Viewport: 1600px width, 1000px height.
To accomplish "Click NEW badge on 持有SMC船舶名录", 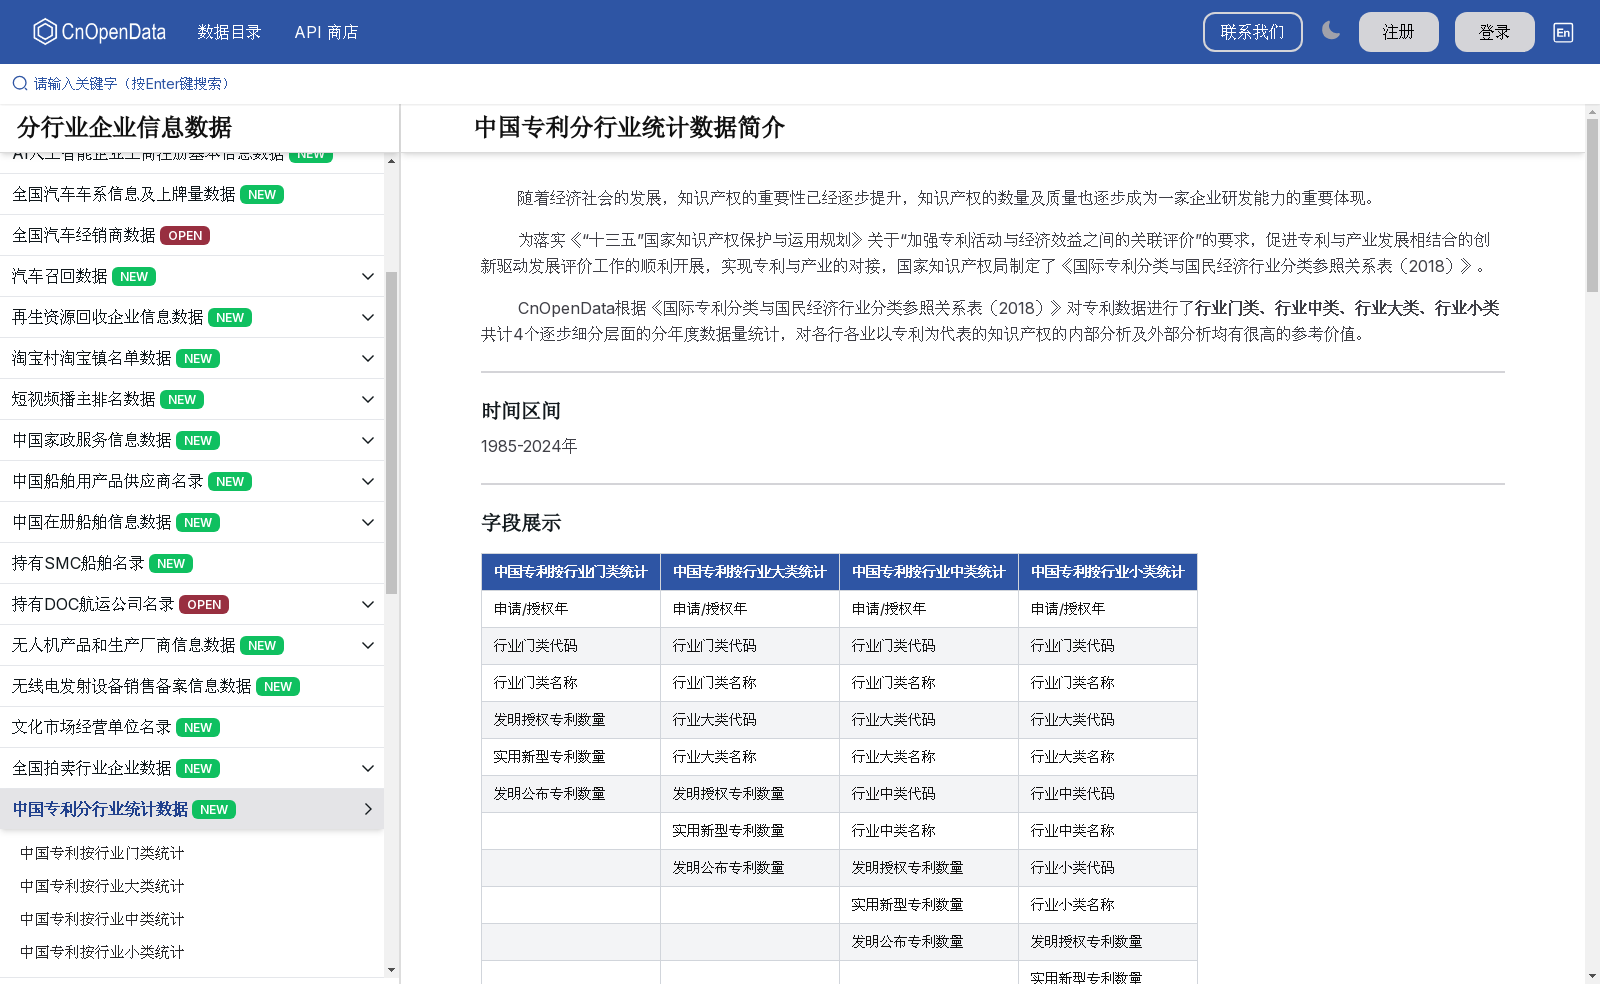I will (x=171, y=564).
